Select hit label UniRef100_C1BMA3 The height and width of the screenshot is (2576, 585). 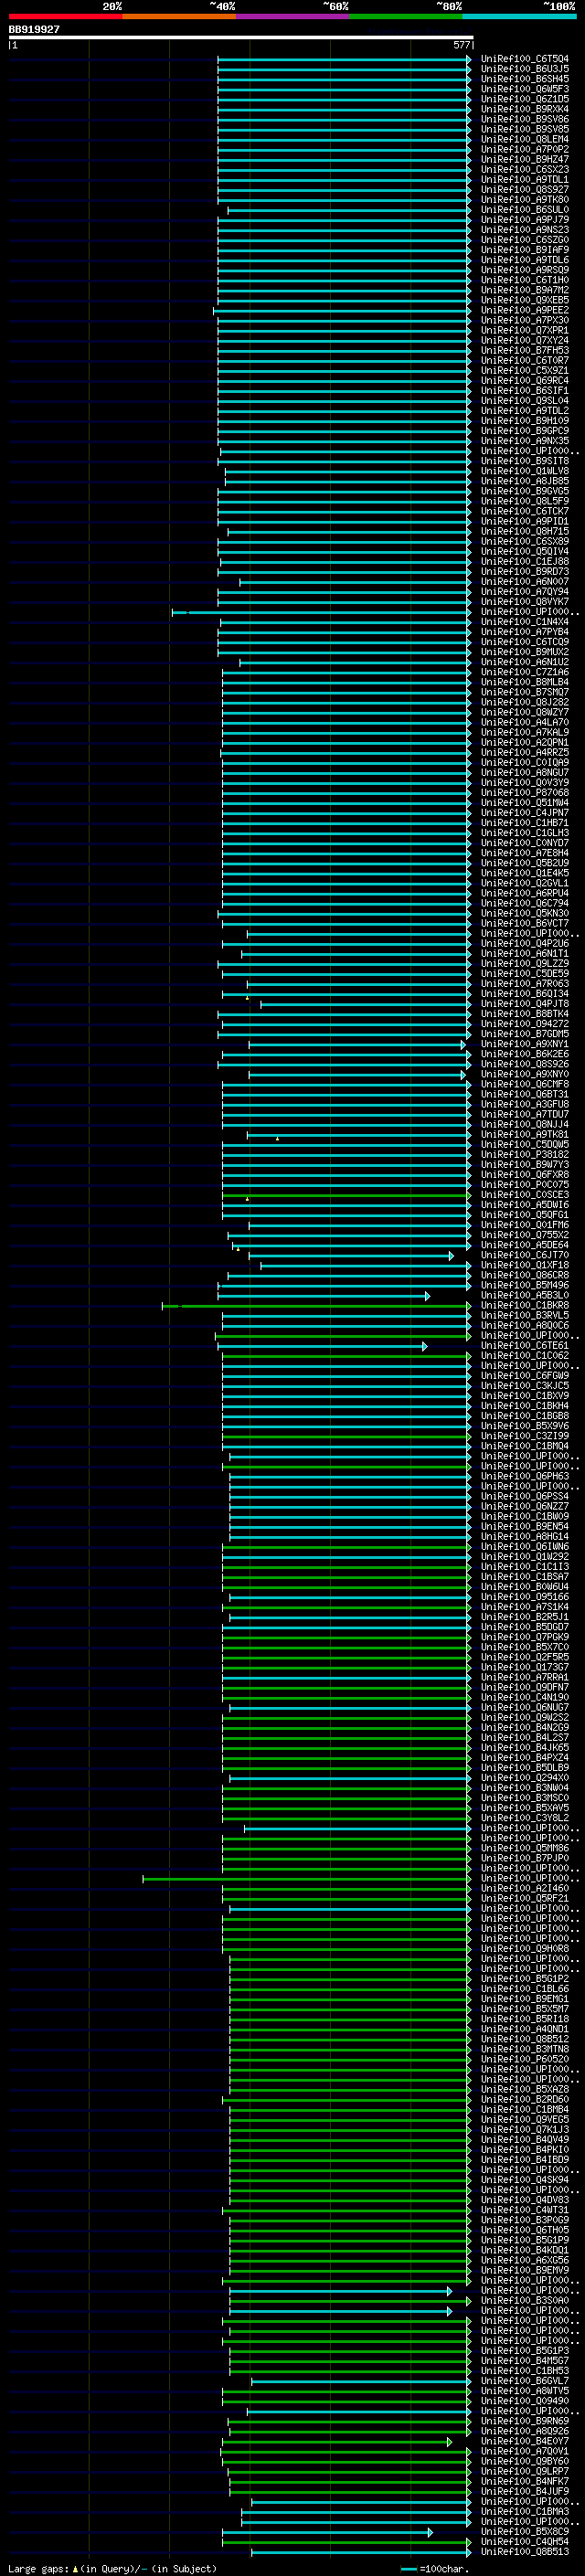coord(525,2511)
